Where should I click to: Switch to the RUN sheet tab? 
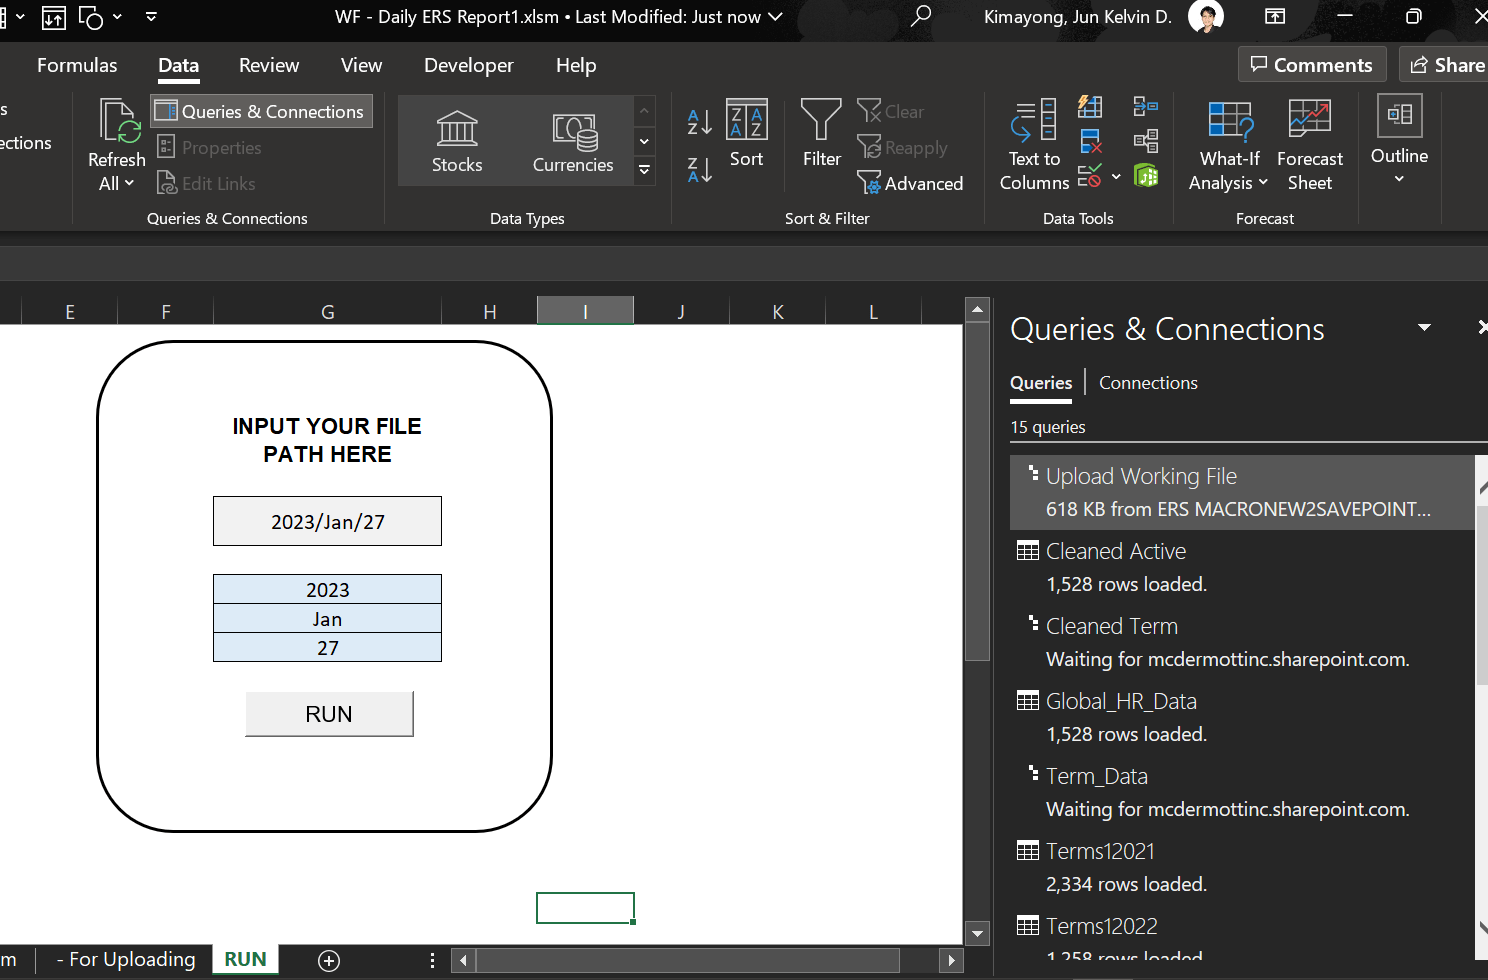click(245, 959)
